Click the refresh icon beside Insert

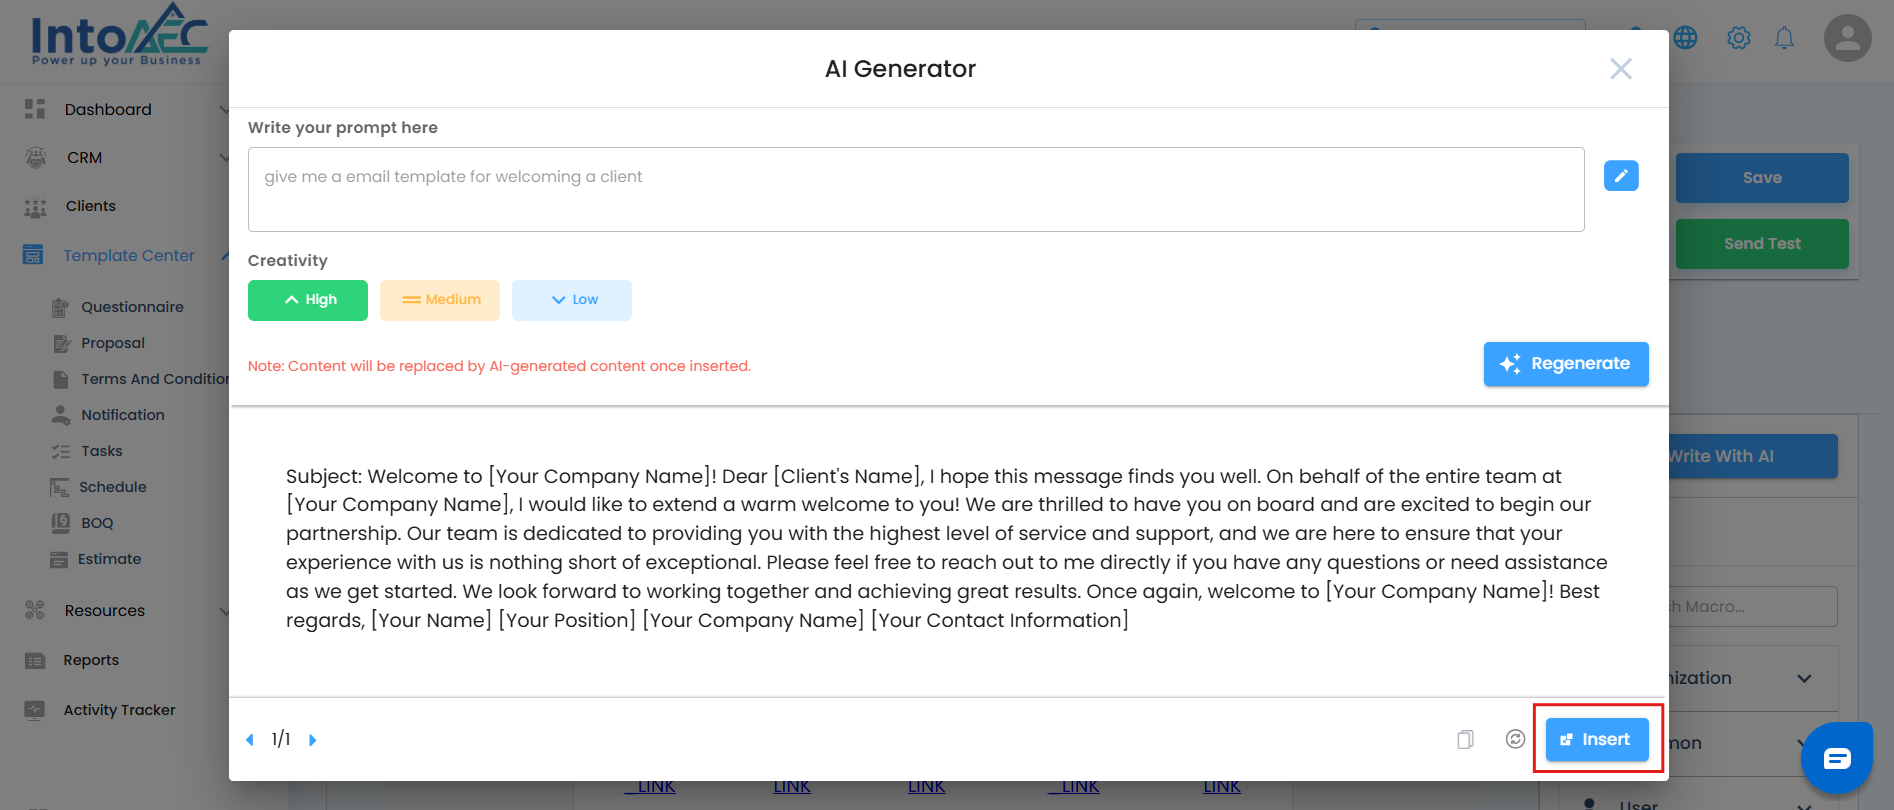tap(1515, 739)
